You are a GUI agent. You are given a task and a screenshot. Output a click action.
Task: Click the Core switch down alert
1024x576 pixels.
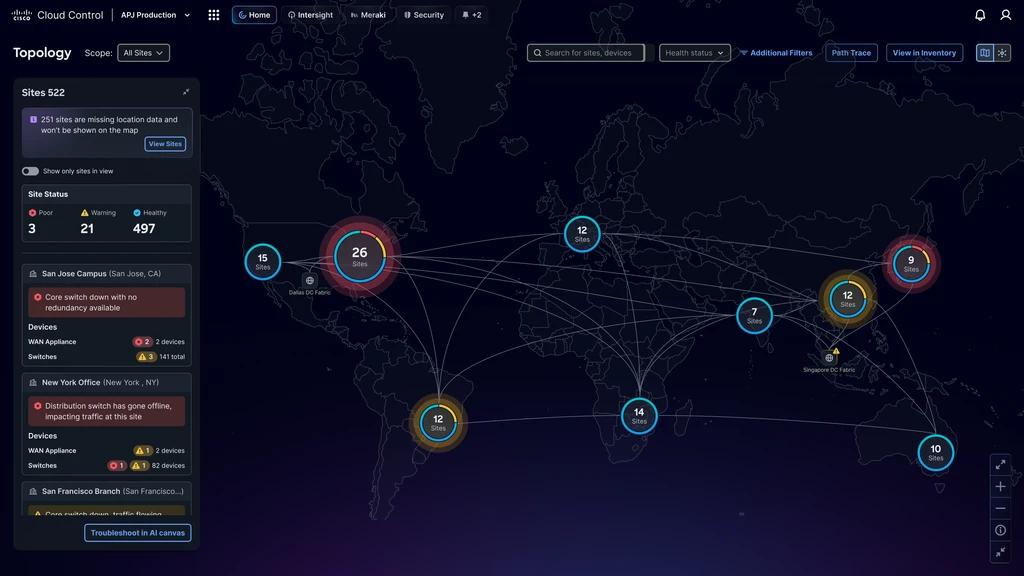click(106, 302)
